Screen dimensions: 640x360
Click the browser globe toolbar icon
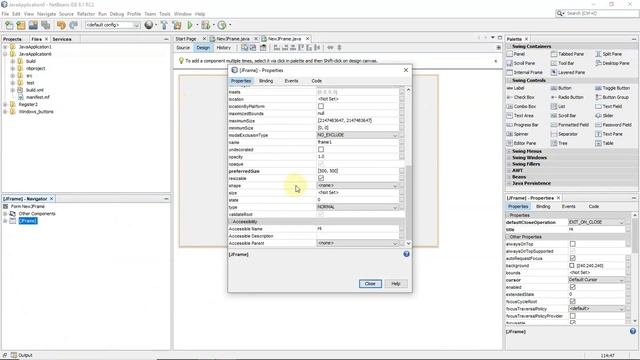point(149,25)
